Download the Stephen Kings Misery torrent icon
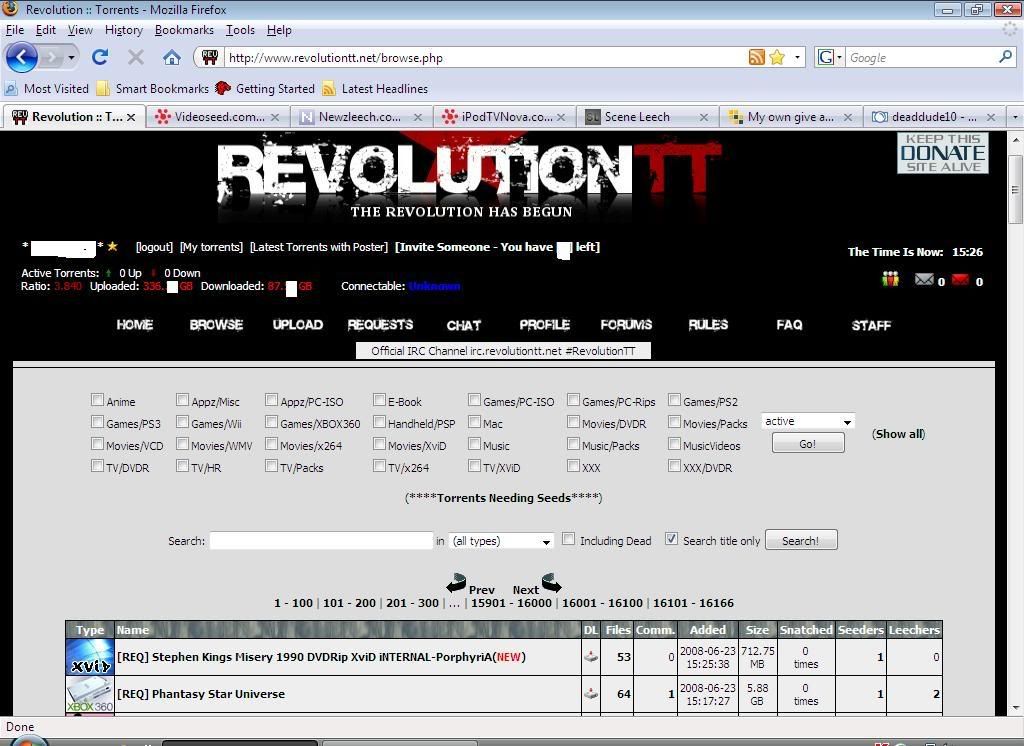The width and height of the screenshot is (1024, 746). [591, 657]
